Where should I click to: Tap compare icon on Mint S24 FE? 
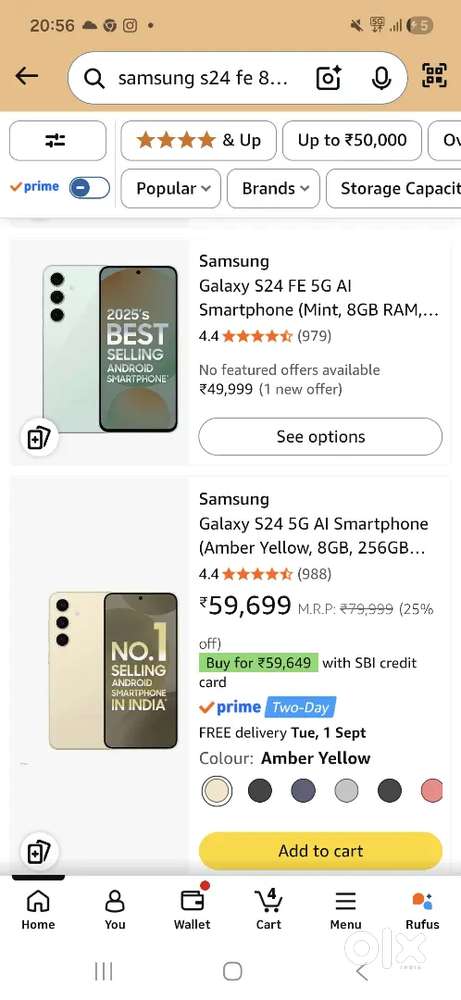pyautogui.click(x=40, y=438)
